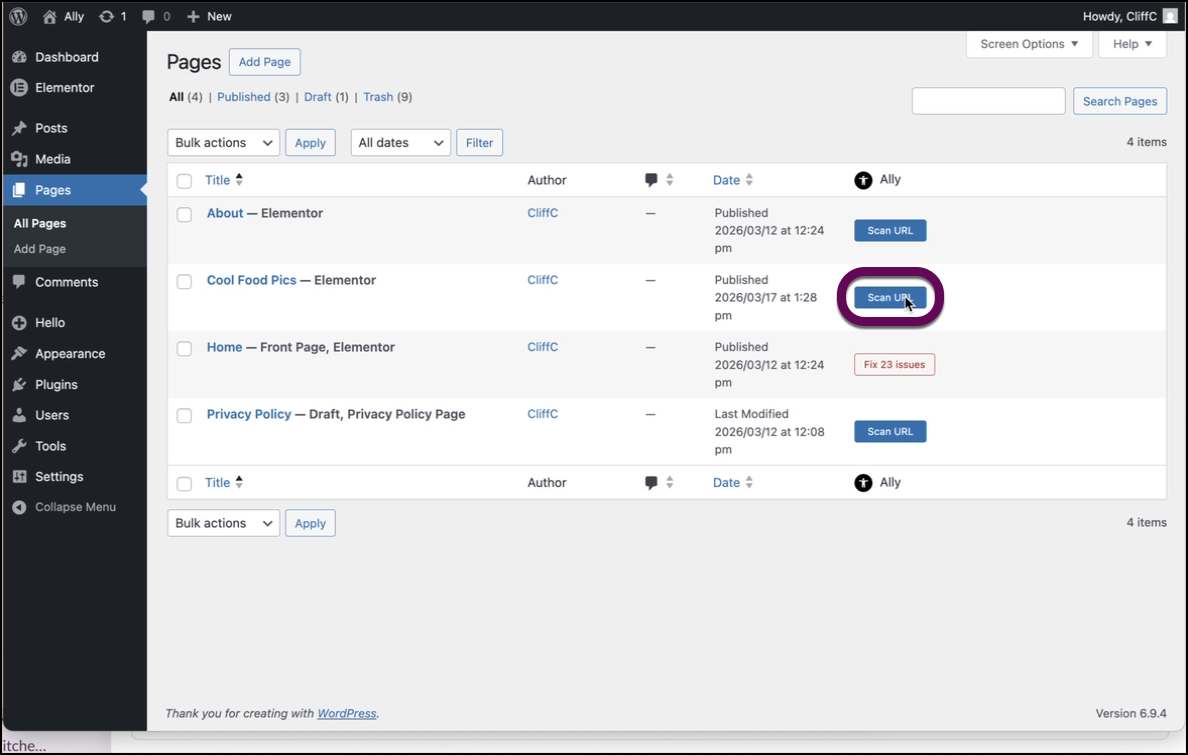Click the Fix 23 issues button

[x=894, y=365]
